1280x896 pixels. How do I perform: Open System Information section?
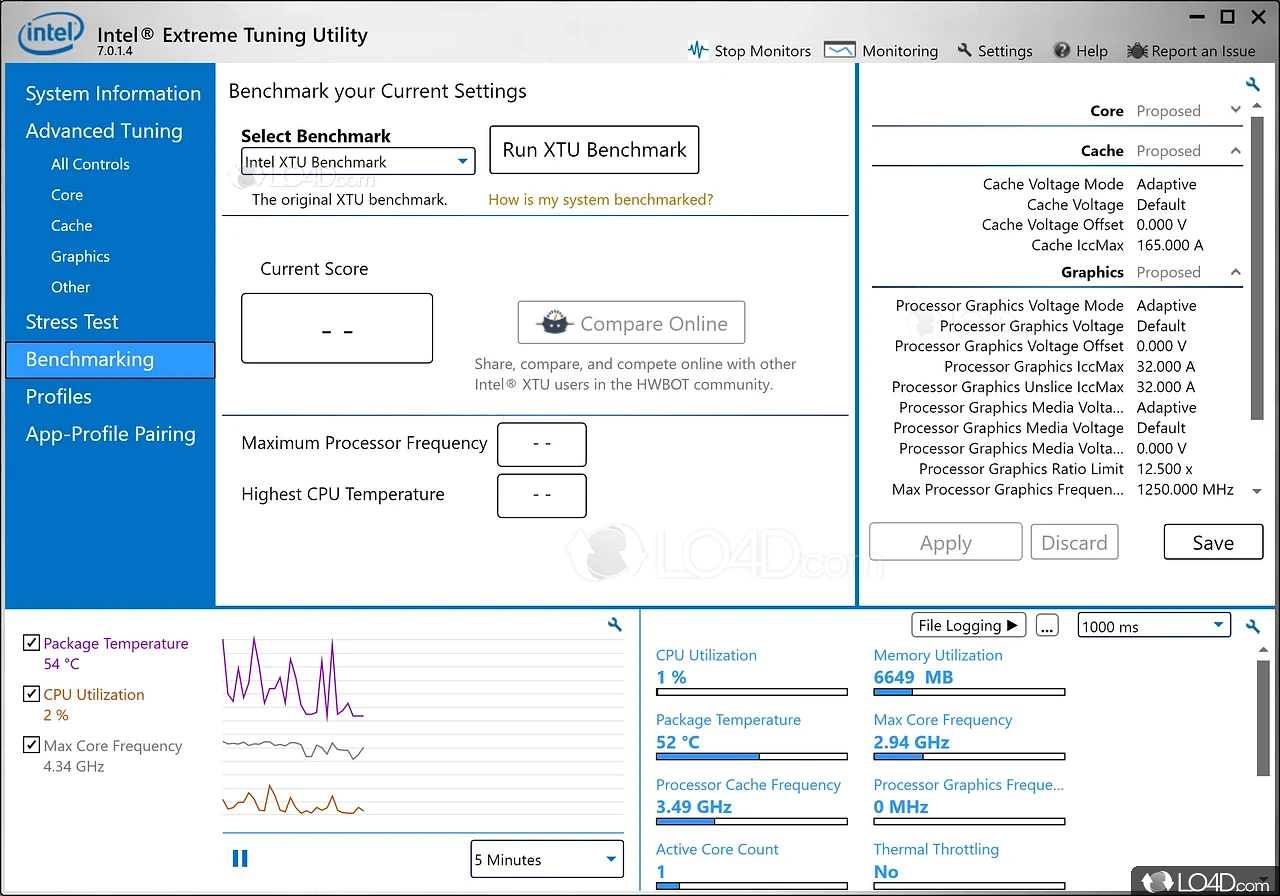[113, 93]
